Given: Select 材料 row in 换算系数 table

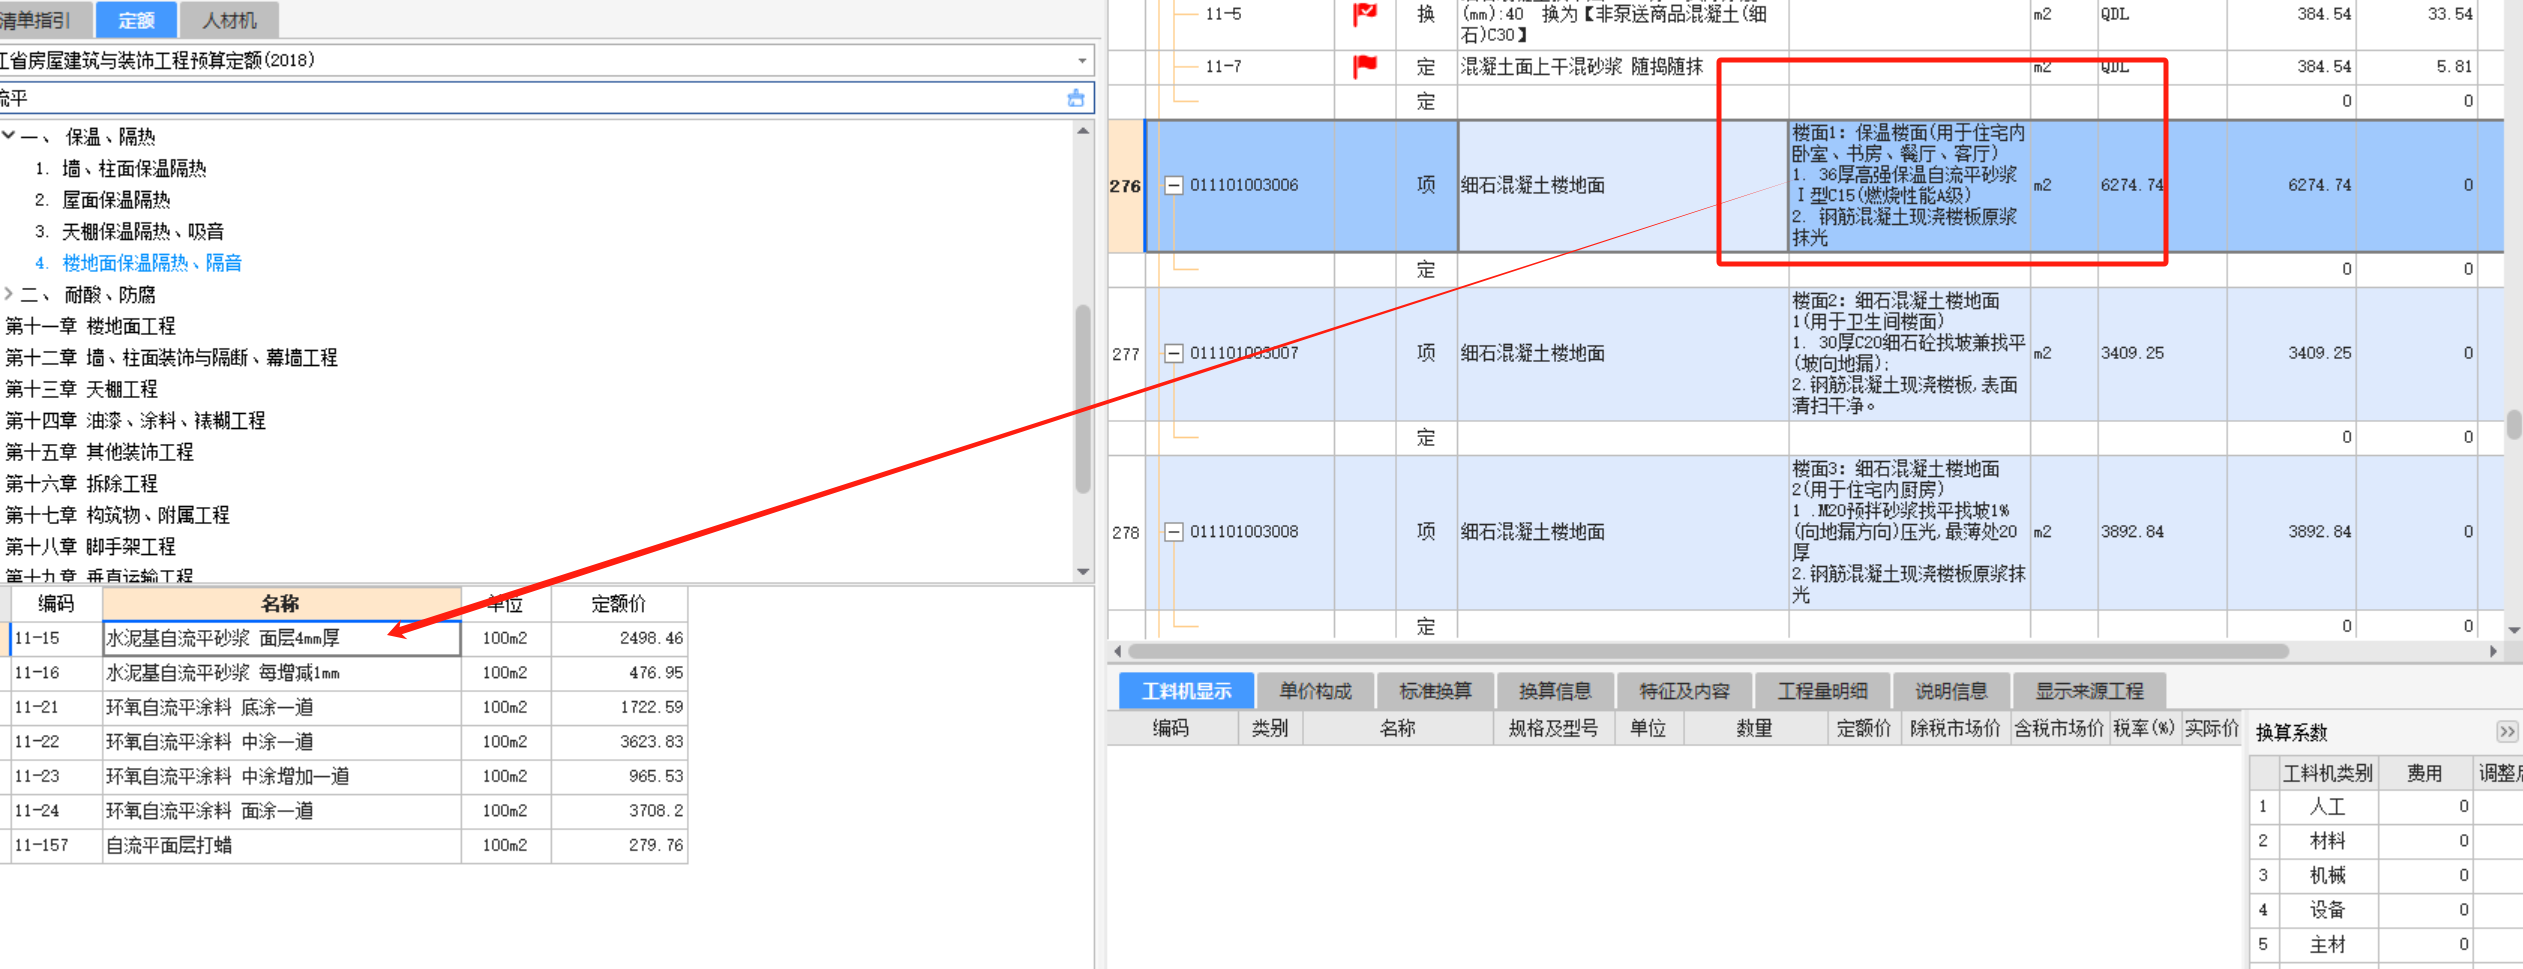Looking at the screenshot, I should click(2385, 841).
